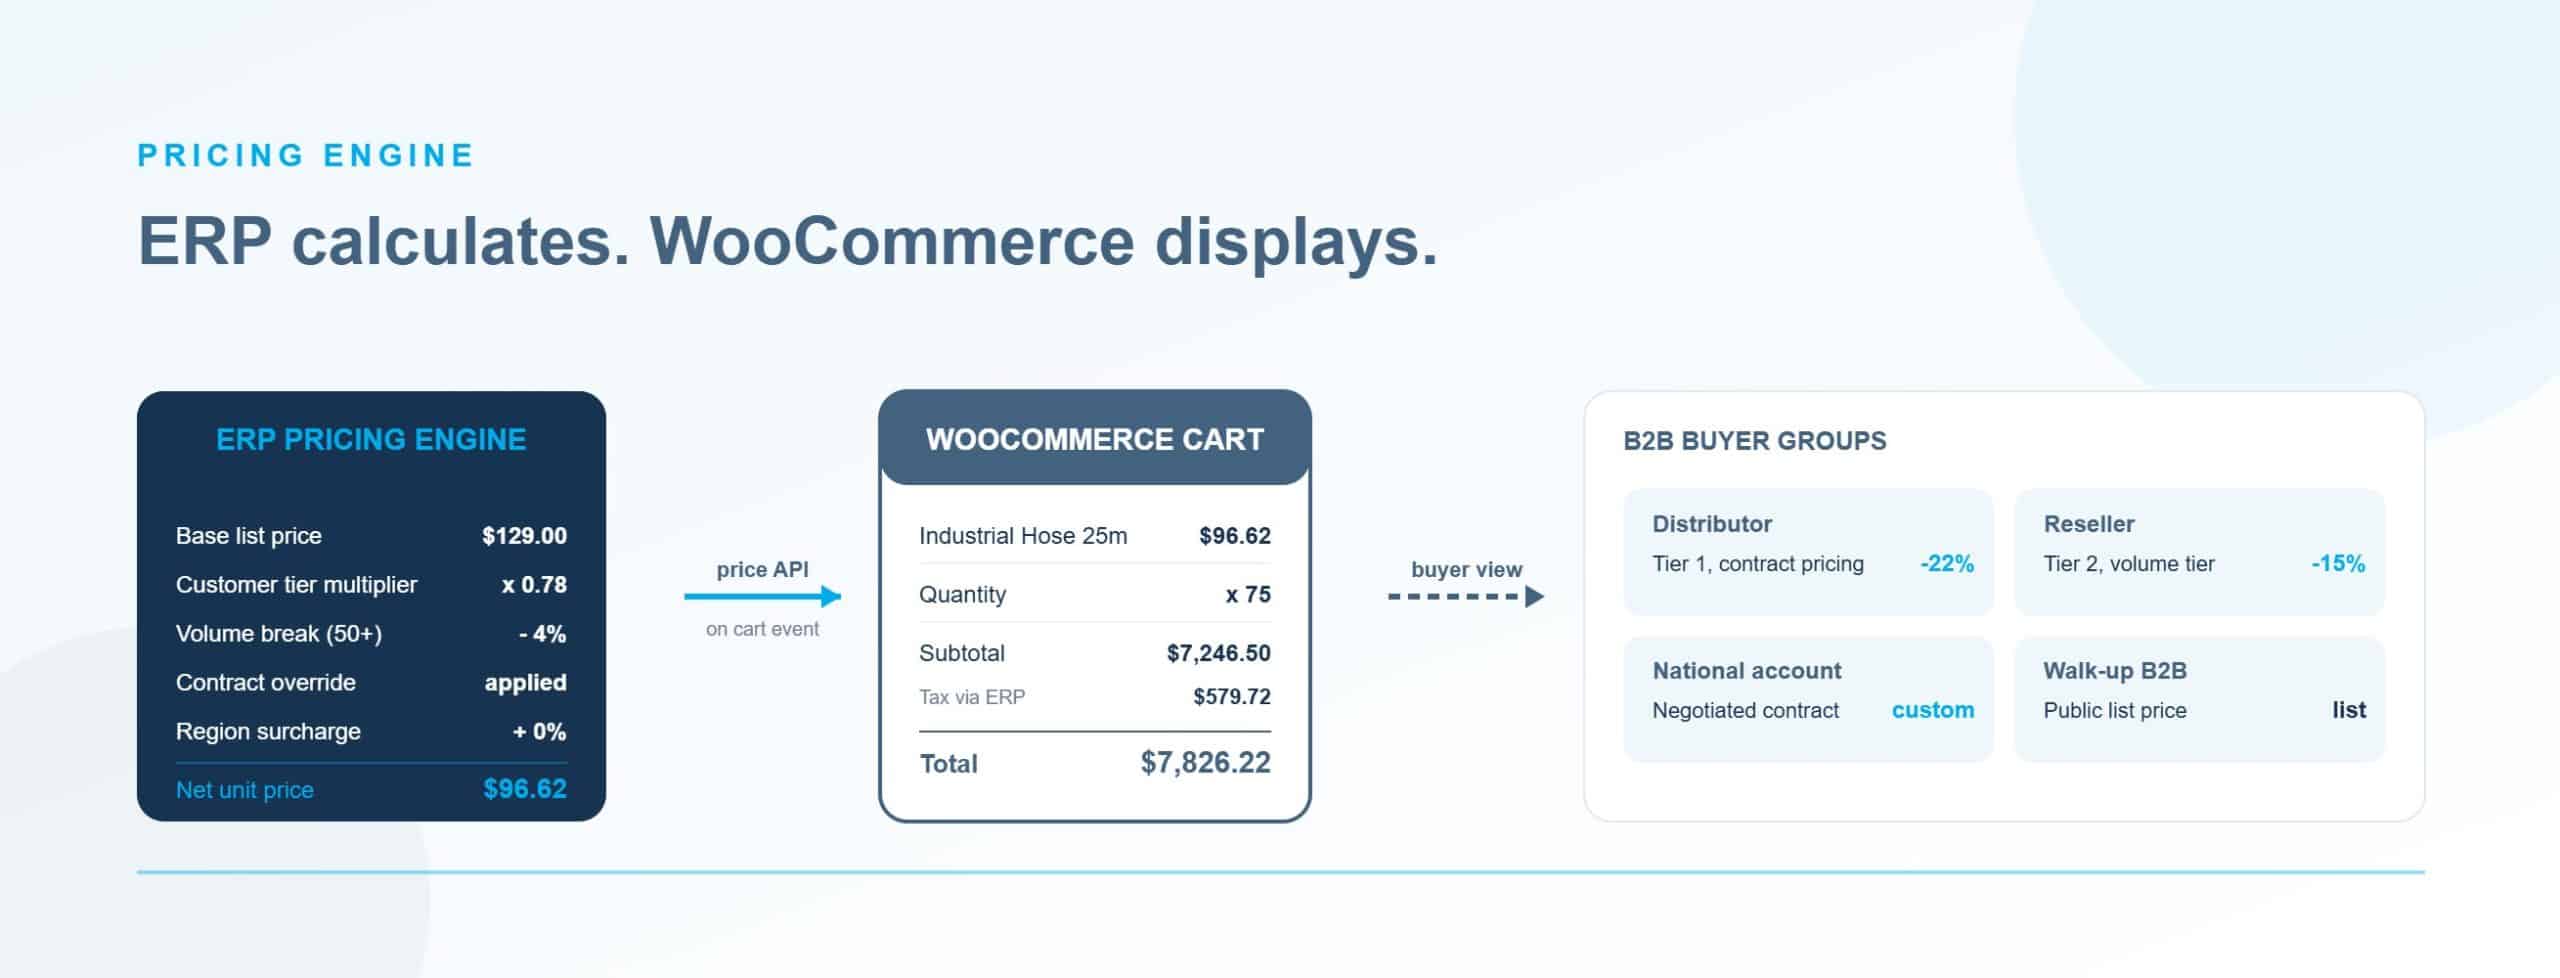Select the 'Region surcharge' label
2560x978 pixels.
(268, 732)
